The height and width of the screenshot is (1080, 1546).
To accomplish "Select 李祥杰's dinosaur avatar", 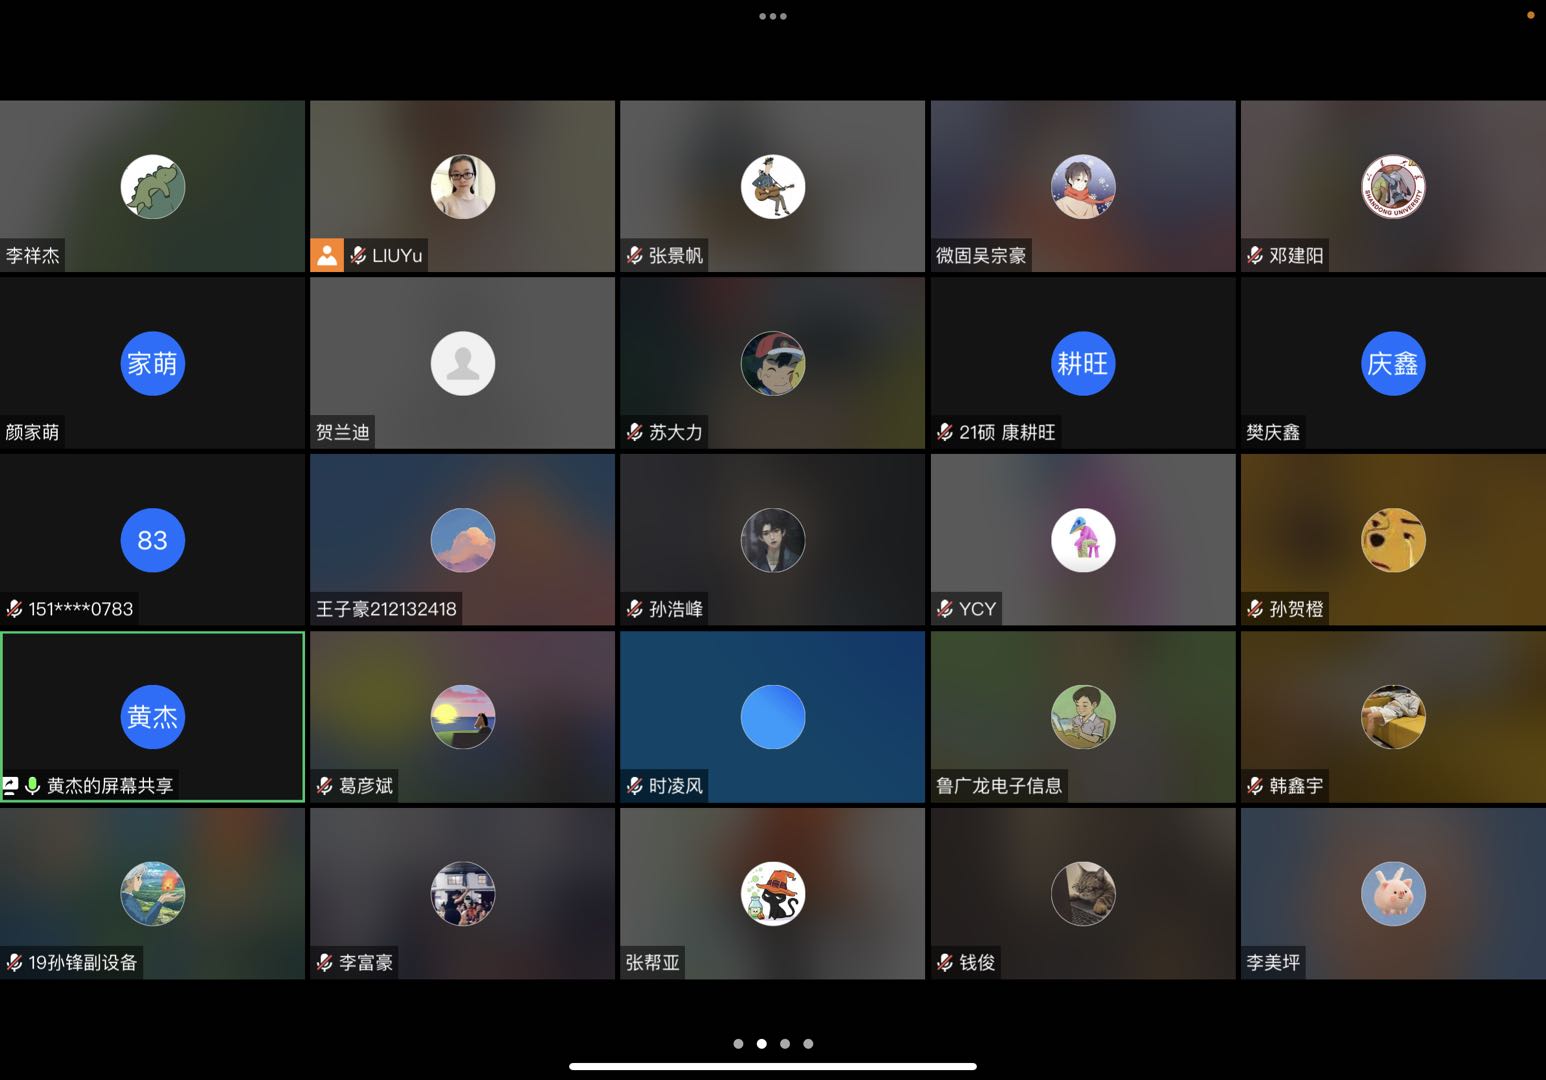I will click(x=153, y=187).
